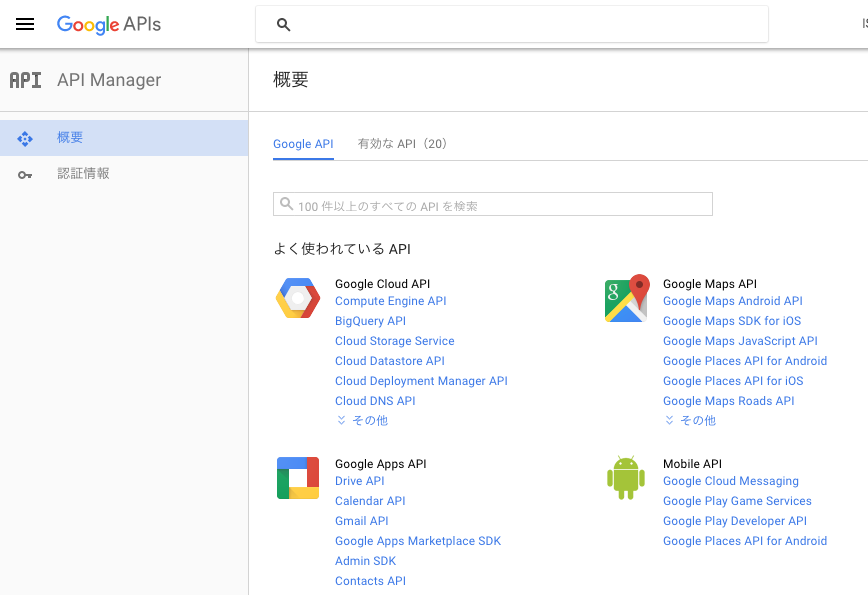Click the Android robot icon for Mobile API
The image size is (868, 595).
coord(626,477)
